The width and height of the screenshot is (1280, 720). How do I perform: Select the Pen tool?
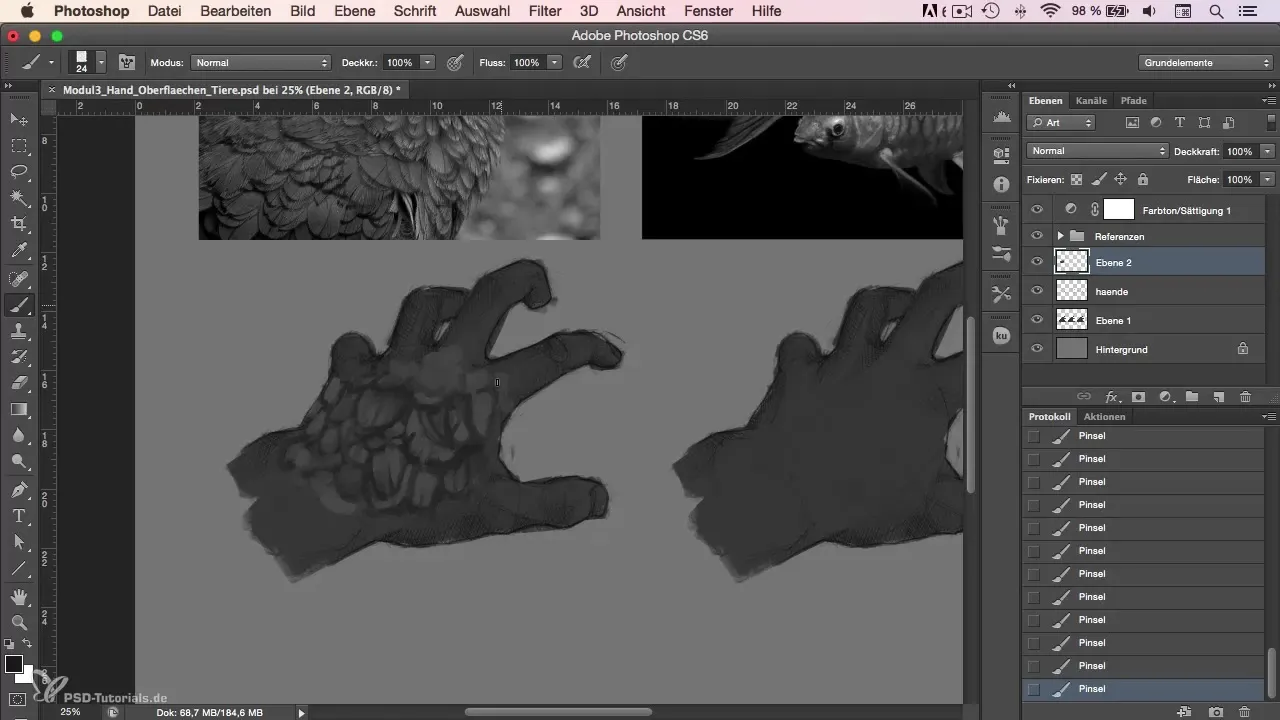[19, 491]
